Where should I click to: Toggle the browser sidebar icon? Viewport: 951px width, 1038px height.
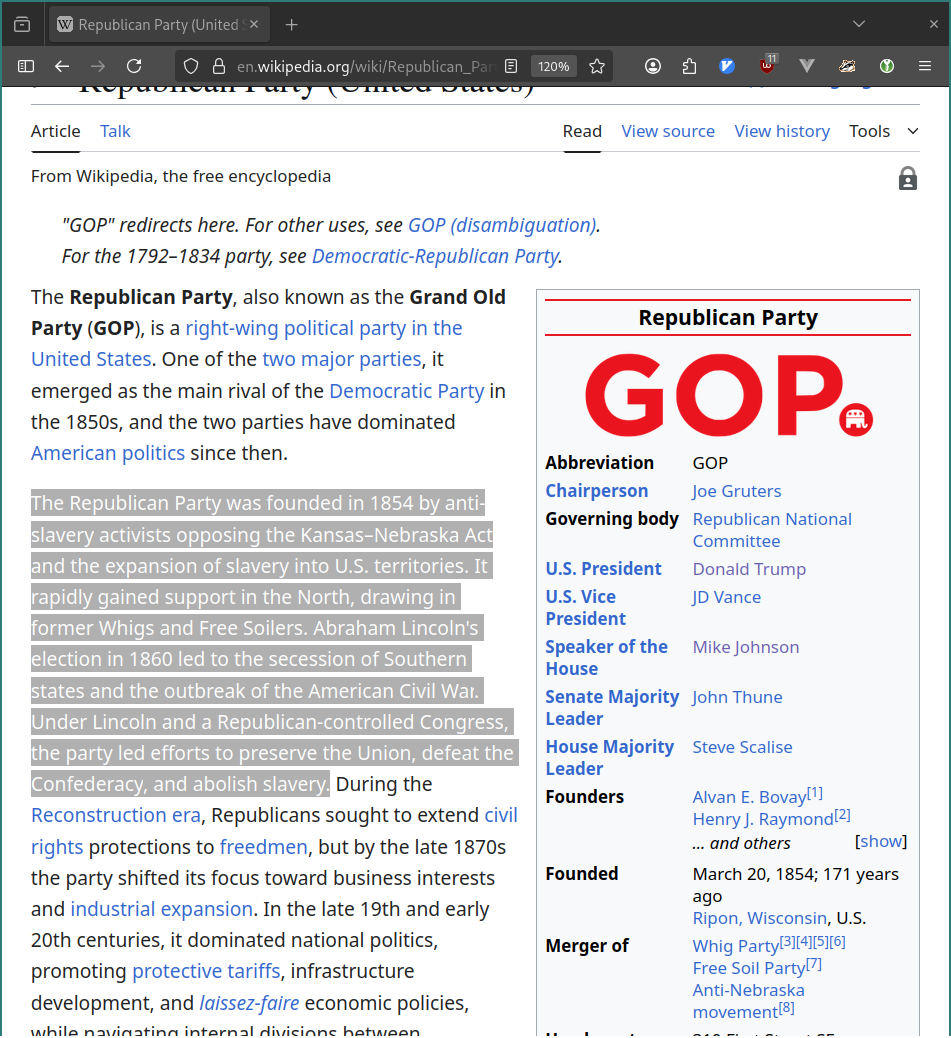pyautogui.click(x=26, y=66)
